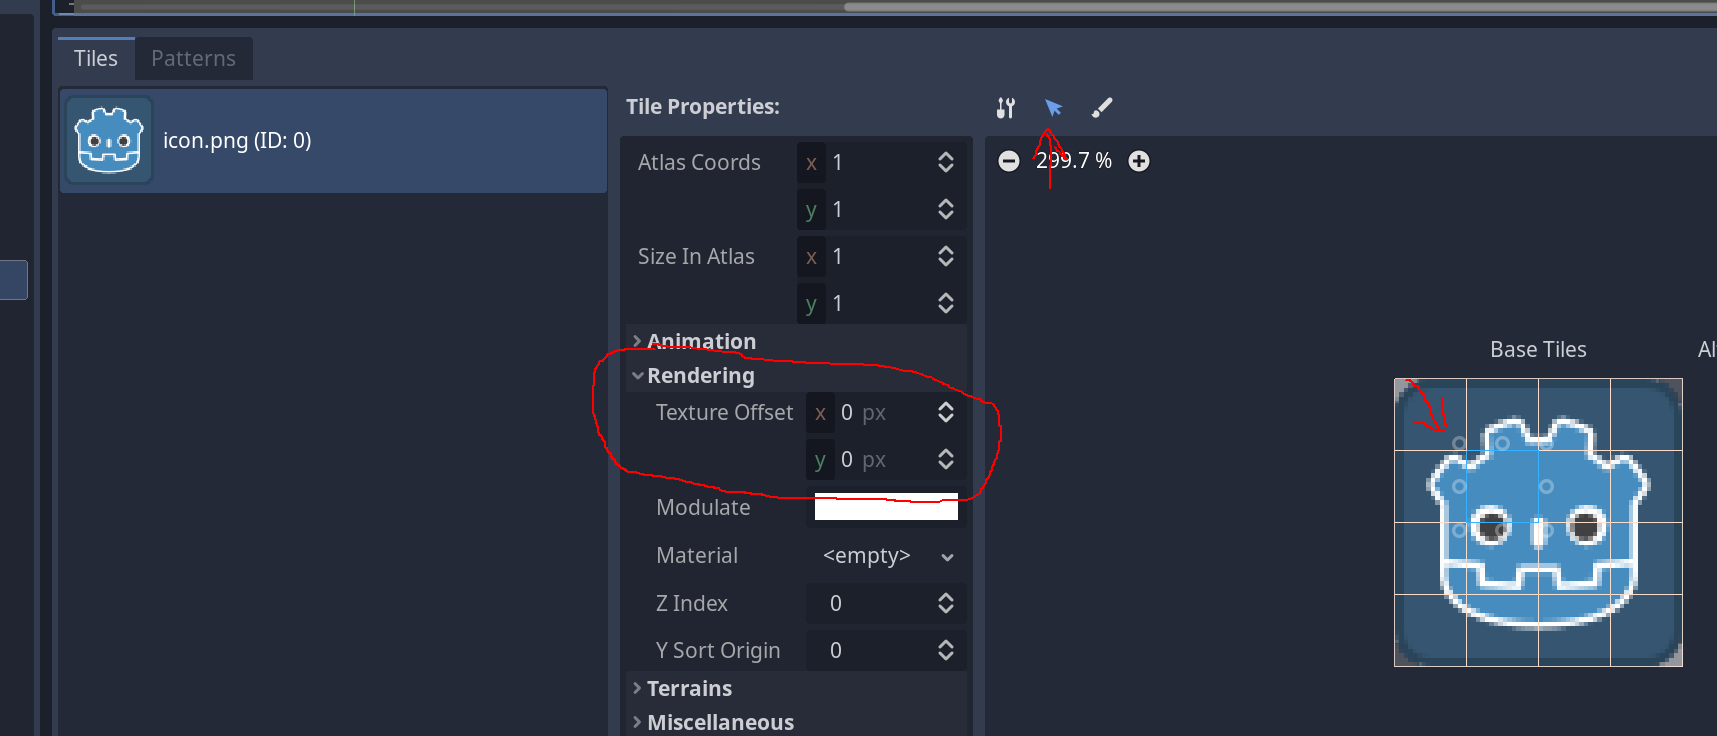Zoom in with the plus icon

tap(1139, 160)
